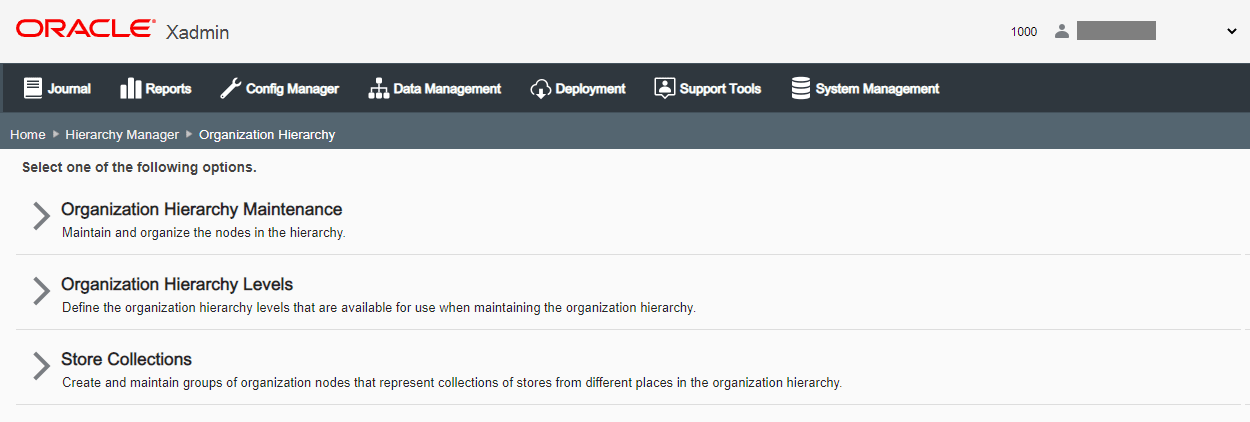Navigate to Hierarchy Manager breadcrumb
Image resolution: width=1250 pixels, height=422 pixels.
coord(122,134)
